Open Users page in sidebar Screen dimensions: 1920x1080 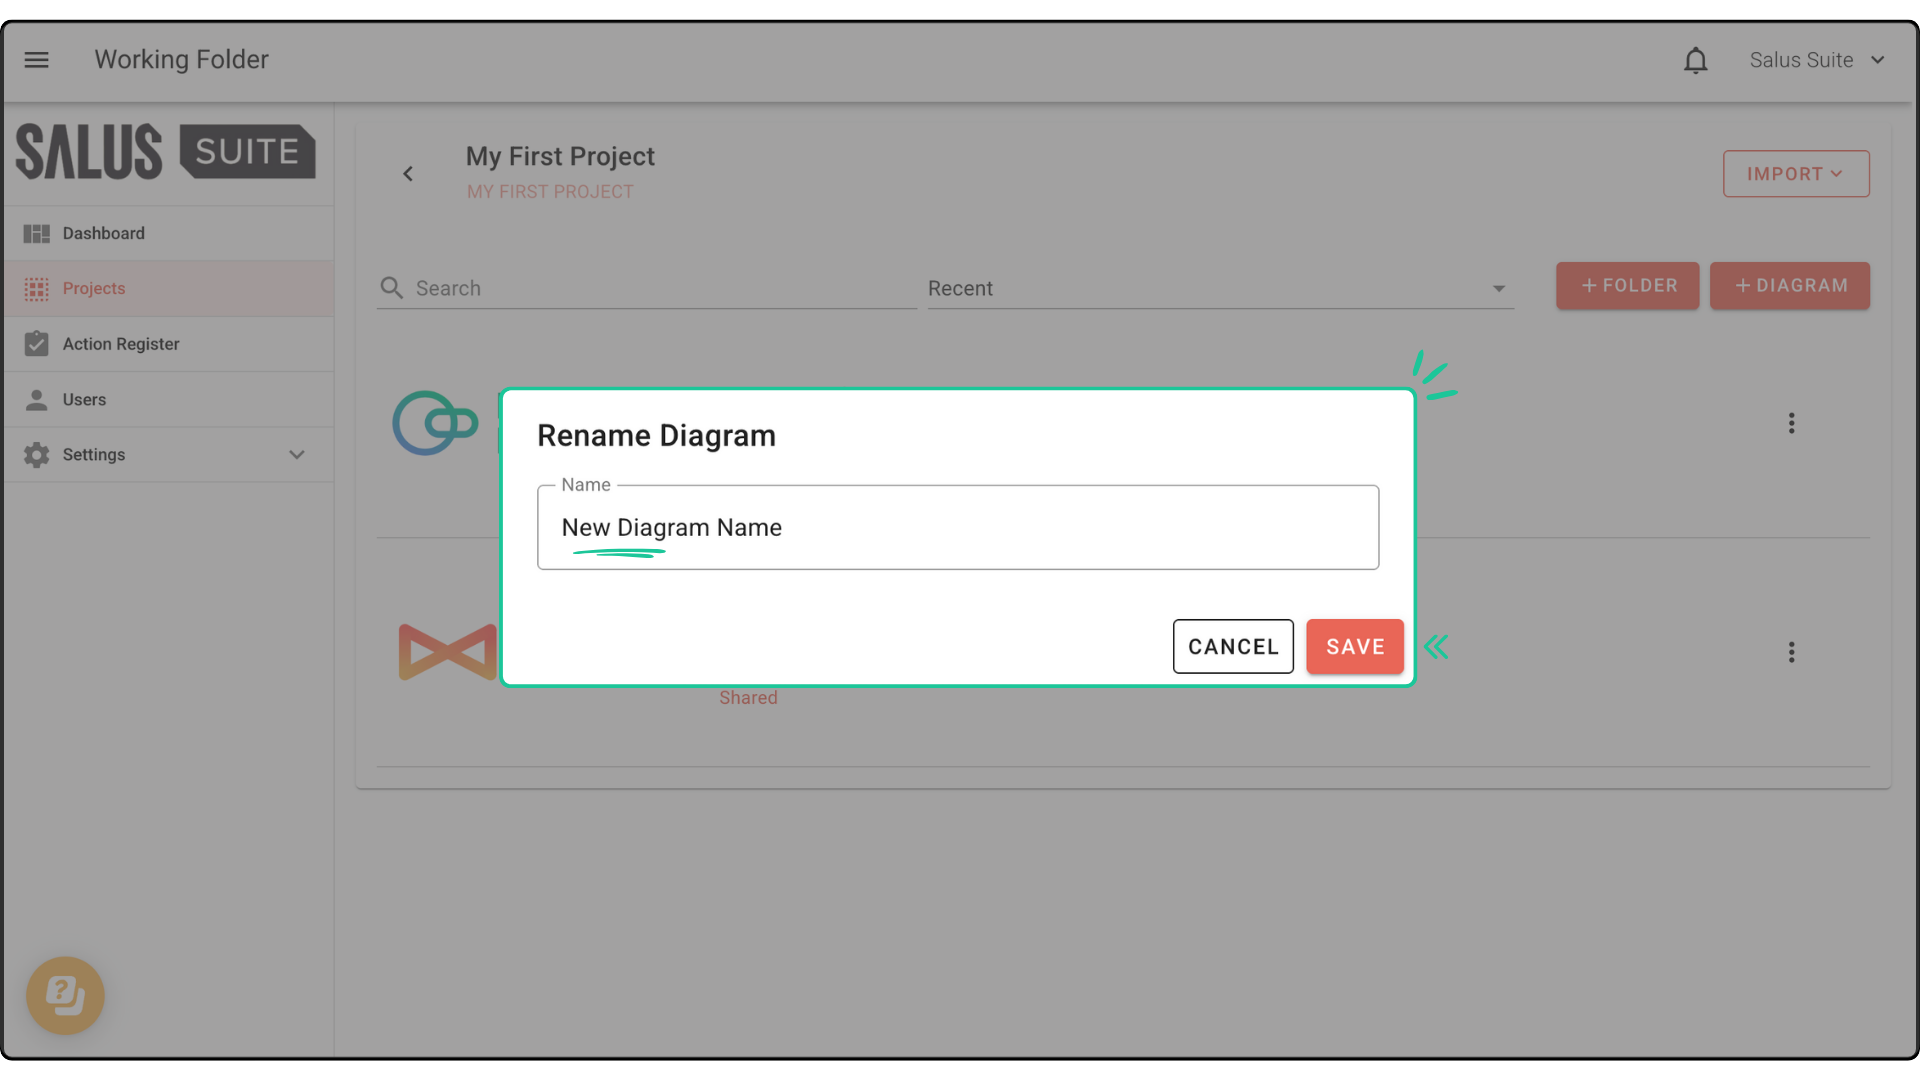click(84, 400)
